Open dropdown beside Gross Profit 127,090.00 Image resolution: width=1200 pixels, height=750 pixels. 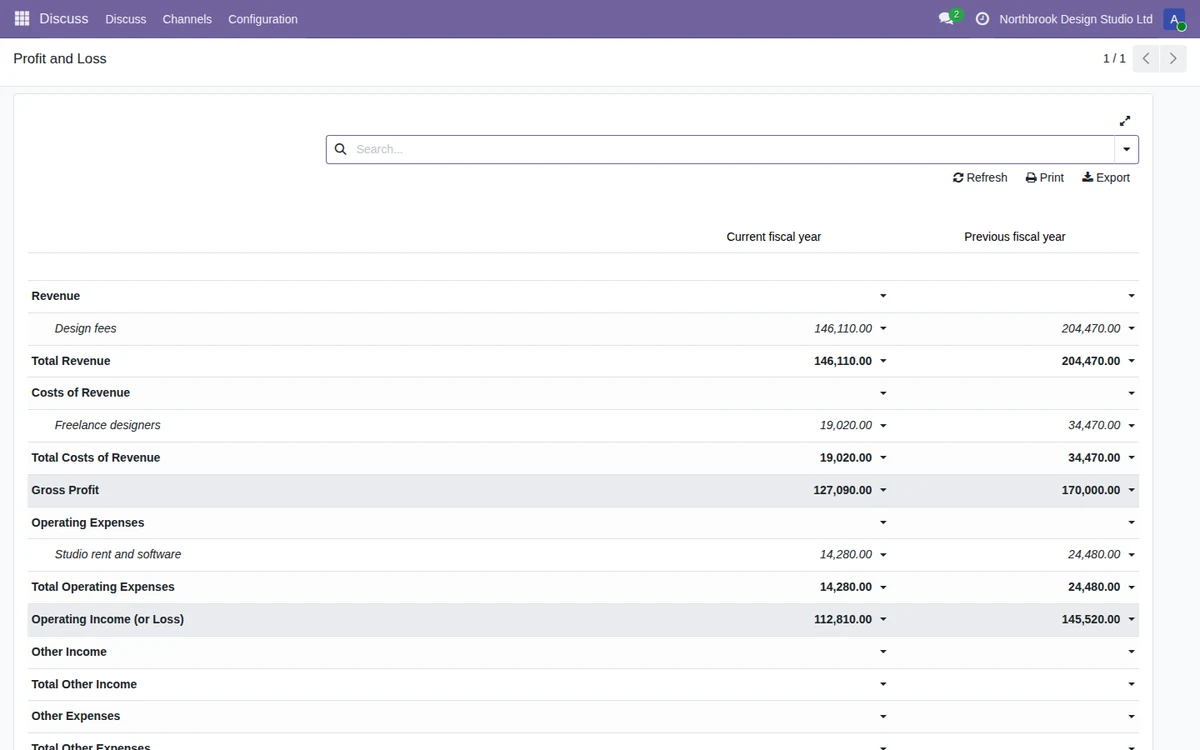pos(883,490)
